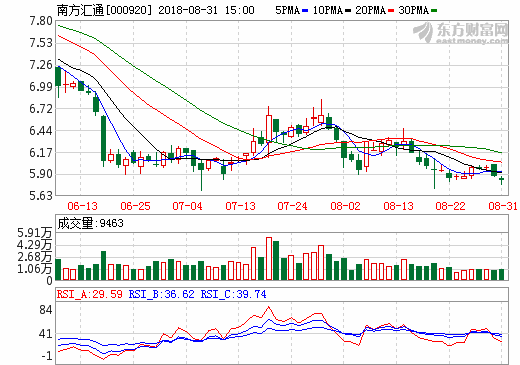Click the black 10PMA legend color swatch

pyautogui.click(x=348, y=11)
